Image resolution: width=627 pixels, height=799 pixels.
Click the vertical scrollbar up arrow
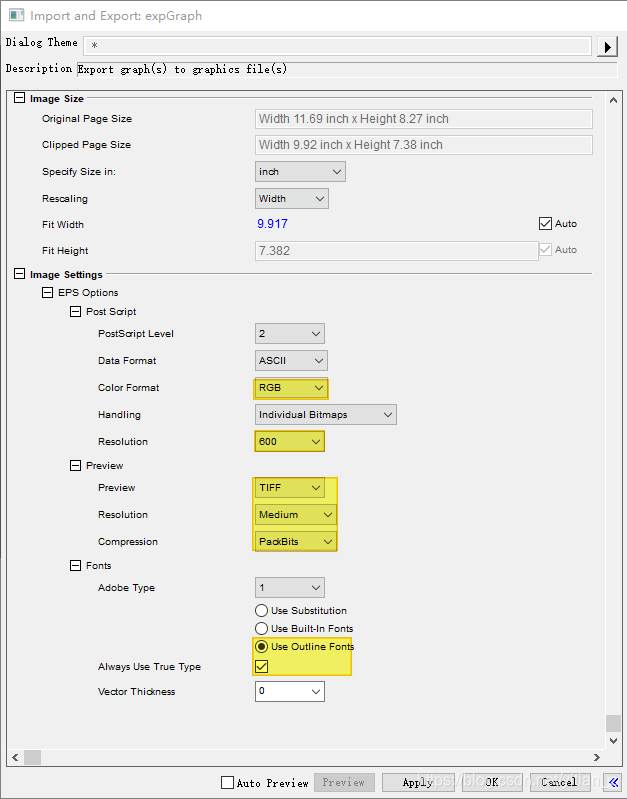613,100
